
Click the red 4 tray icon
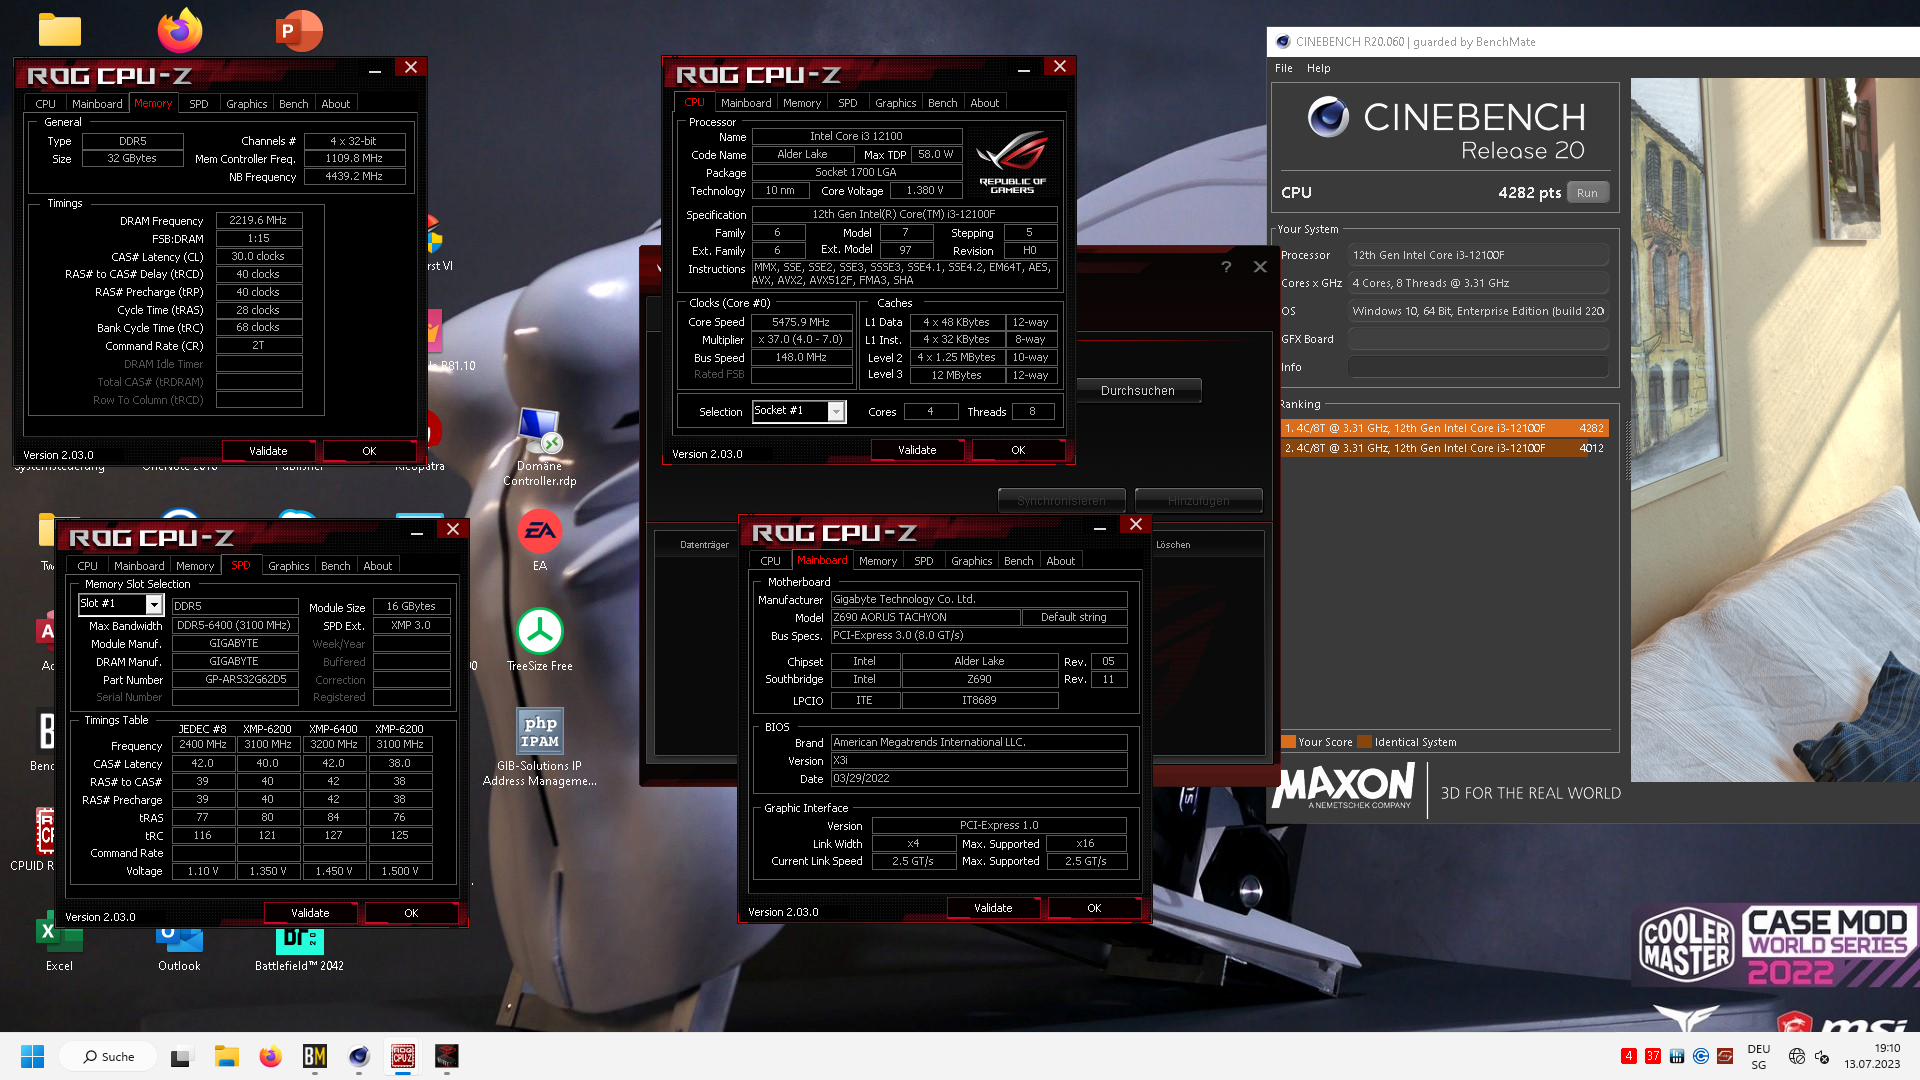click(1629, 1056)
